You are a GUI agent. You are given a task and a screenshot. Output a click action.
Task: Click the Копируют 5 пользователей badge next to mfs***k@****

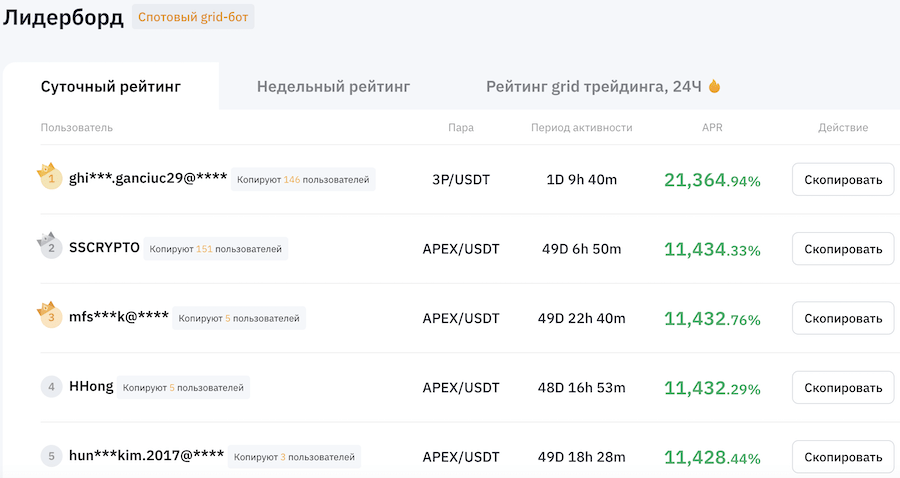[x=239, y=318]
